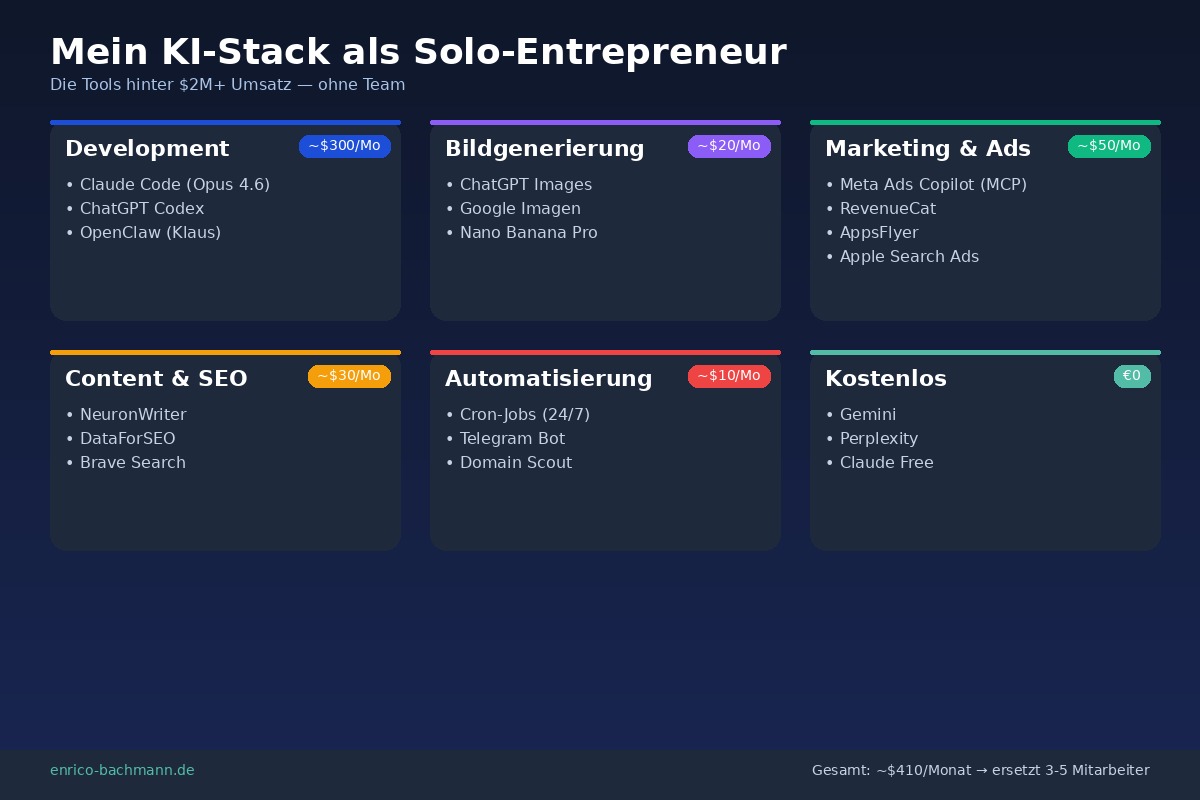Click the Mein KI-Stack main title
1200x800 pixels.
click(418, 52)
